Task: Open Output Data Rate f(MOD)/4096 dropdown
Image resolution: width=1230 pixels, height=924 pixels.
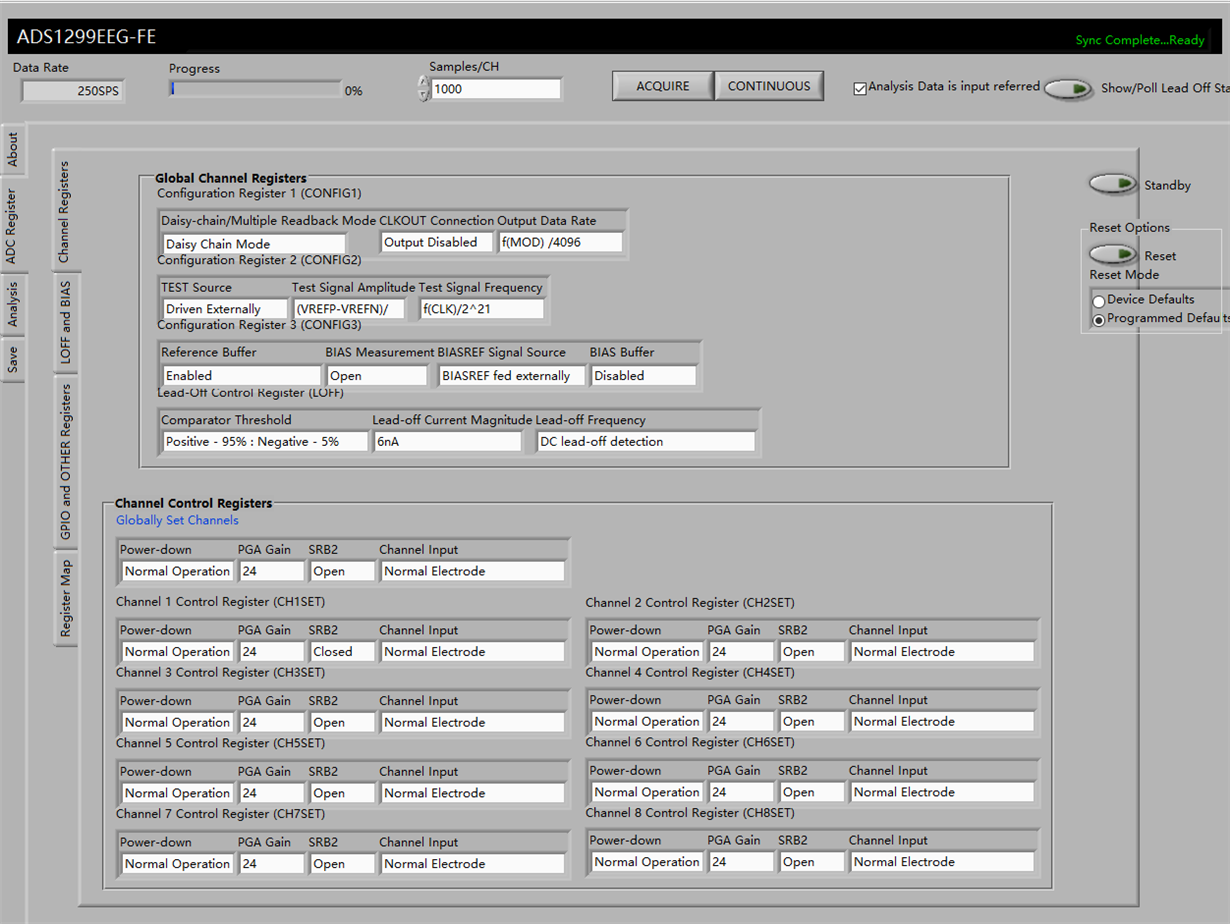Action: tap(560, 243)
